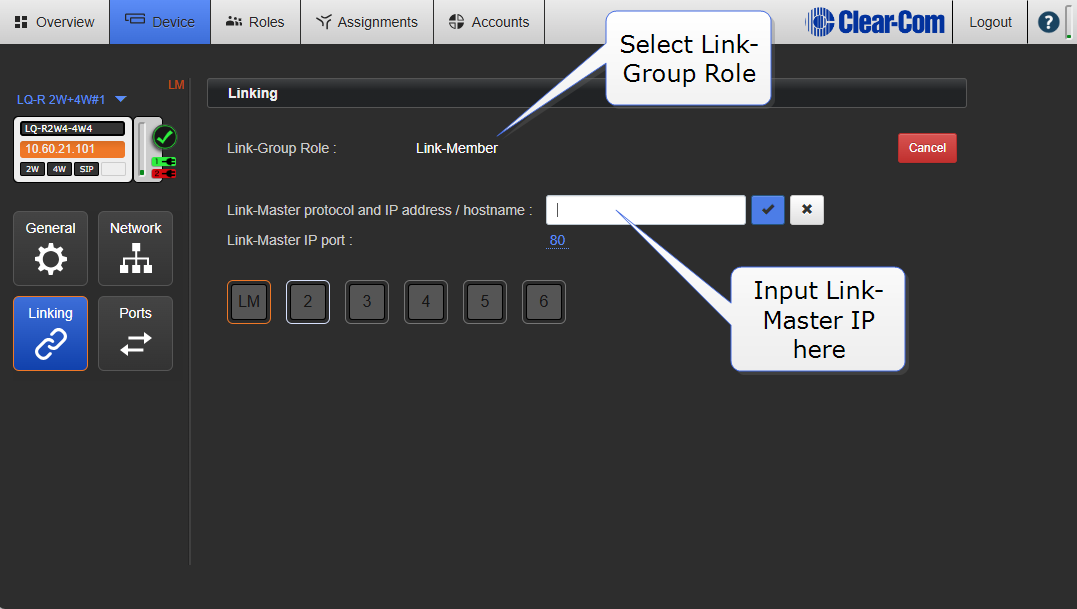Viewport: 1077px width, 609px height.
Task: Edit the Link-Master IP port 80
Action: coord(557,240)
